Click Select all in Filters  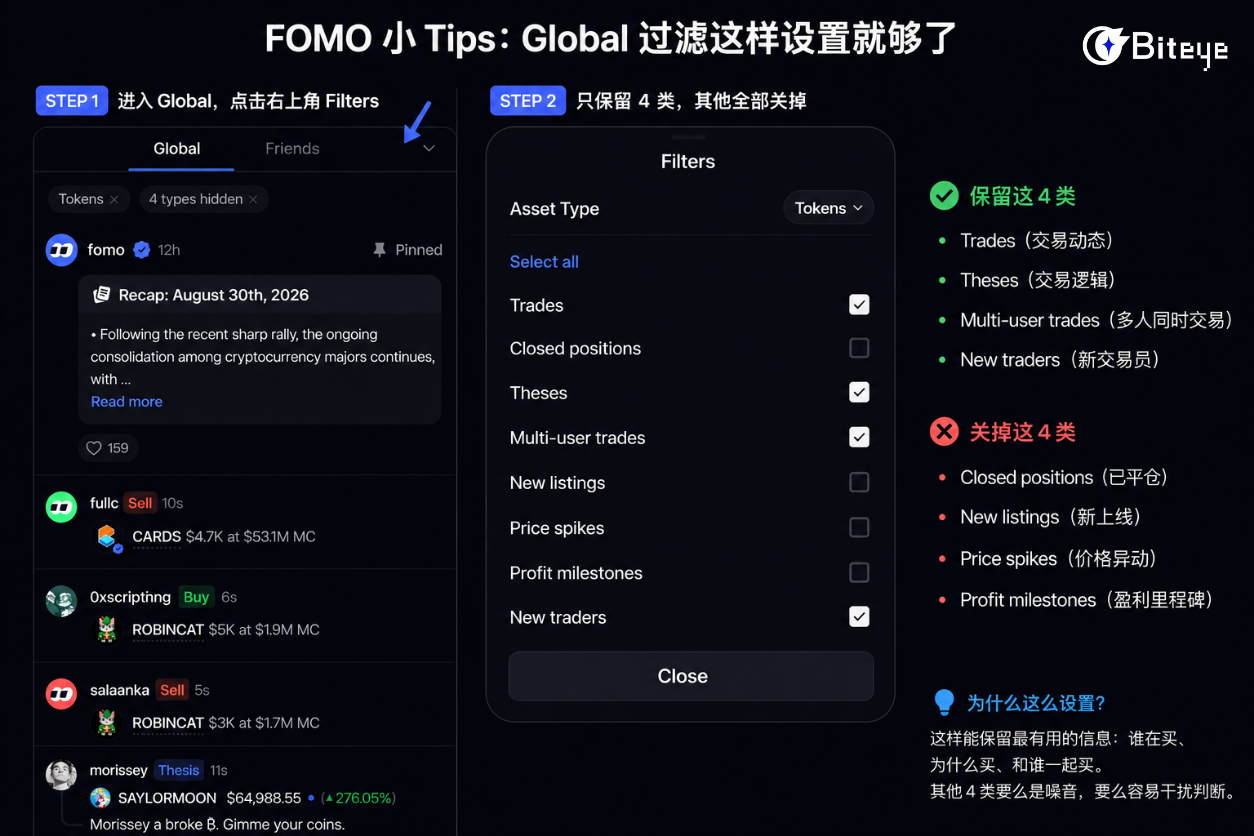(544, 262)
